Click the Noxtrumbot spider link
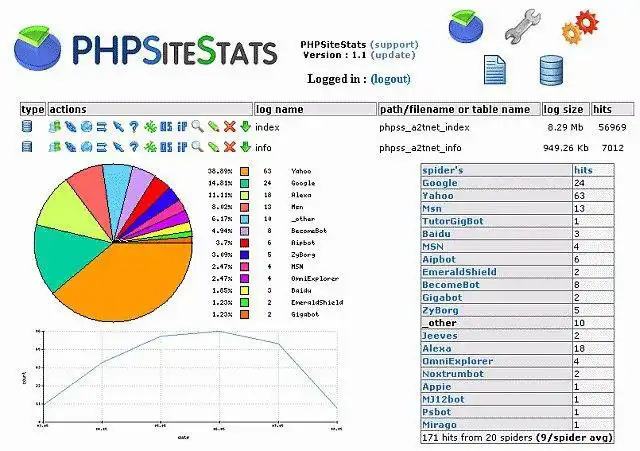Screen dimensions: 640x451 453,374
